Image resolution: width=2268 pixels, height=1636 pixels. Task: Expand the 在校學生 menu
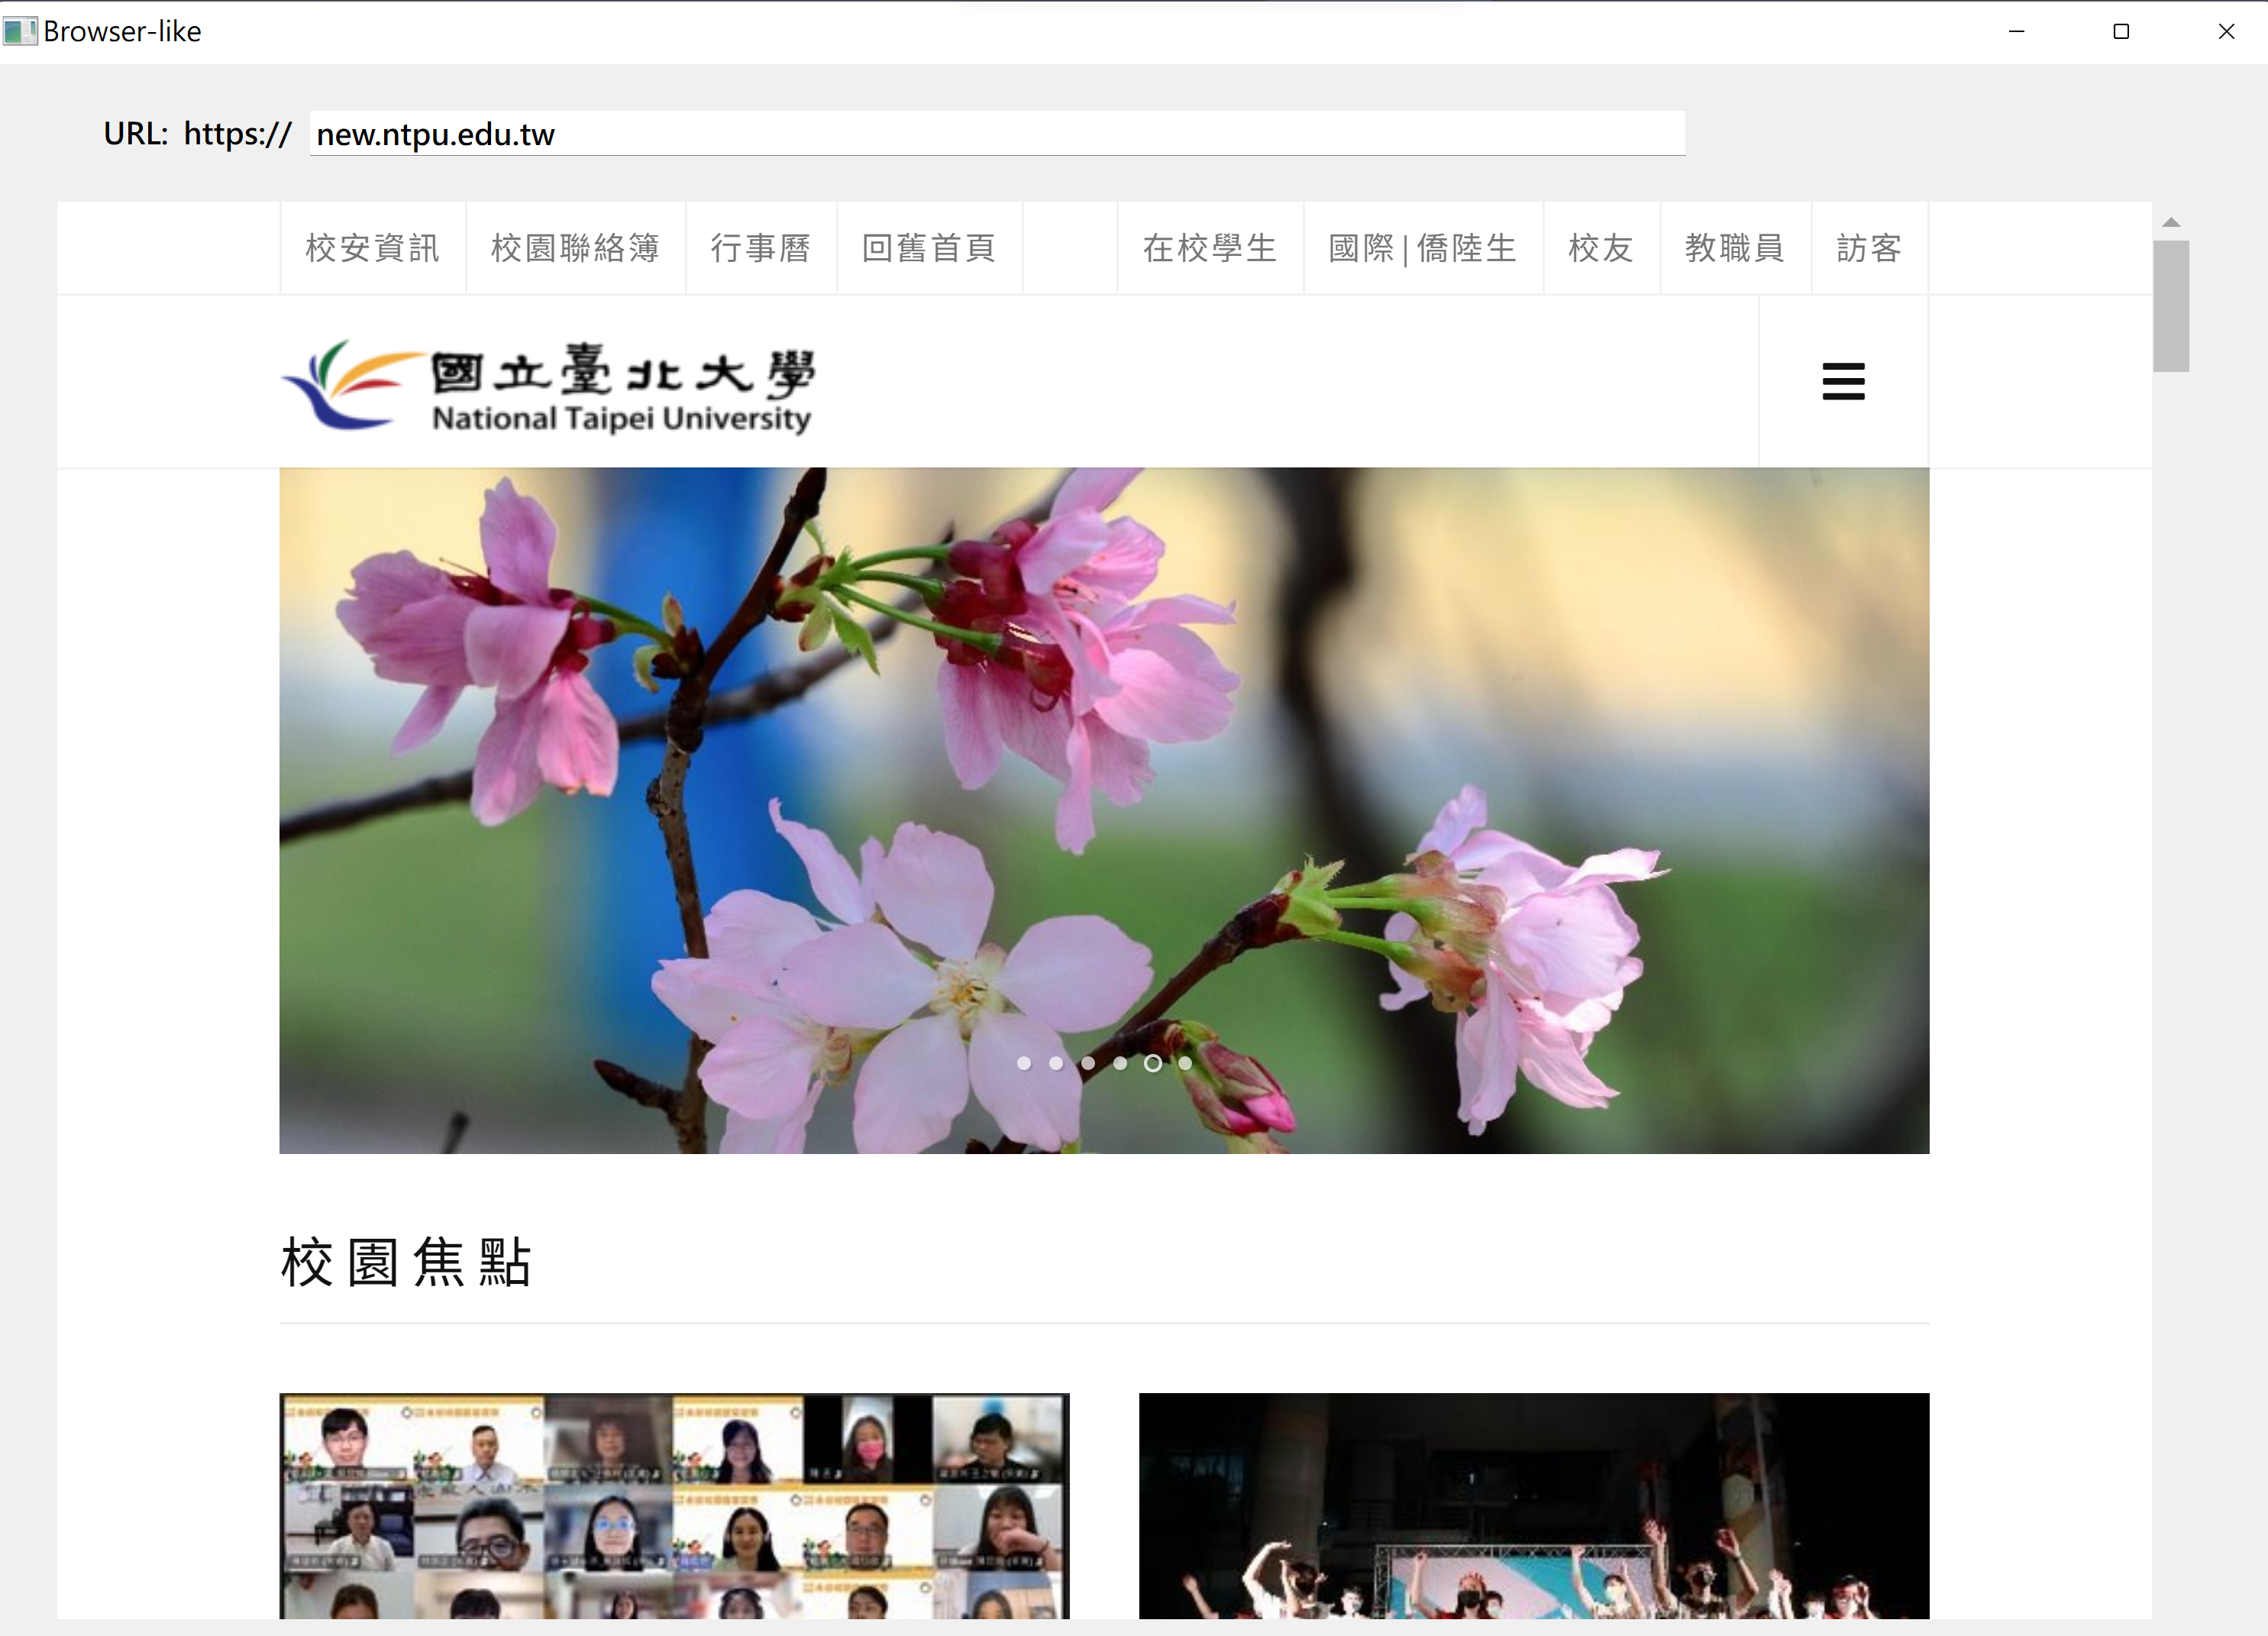point(1210,248)
